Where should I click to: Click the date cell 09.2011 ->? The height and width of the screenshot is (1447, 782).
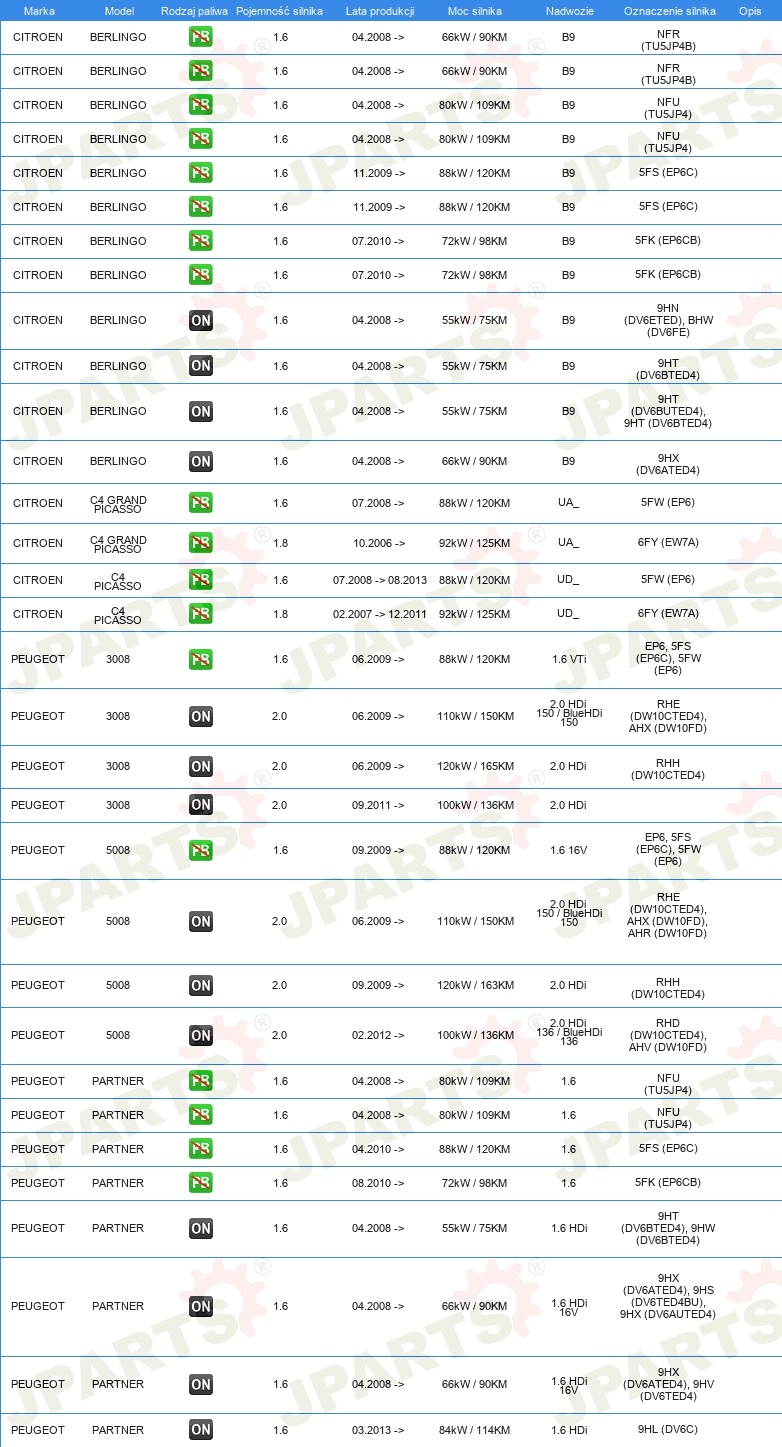tap(379, 806)
